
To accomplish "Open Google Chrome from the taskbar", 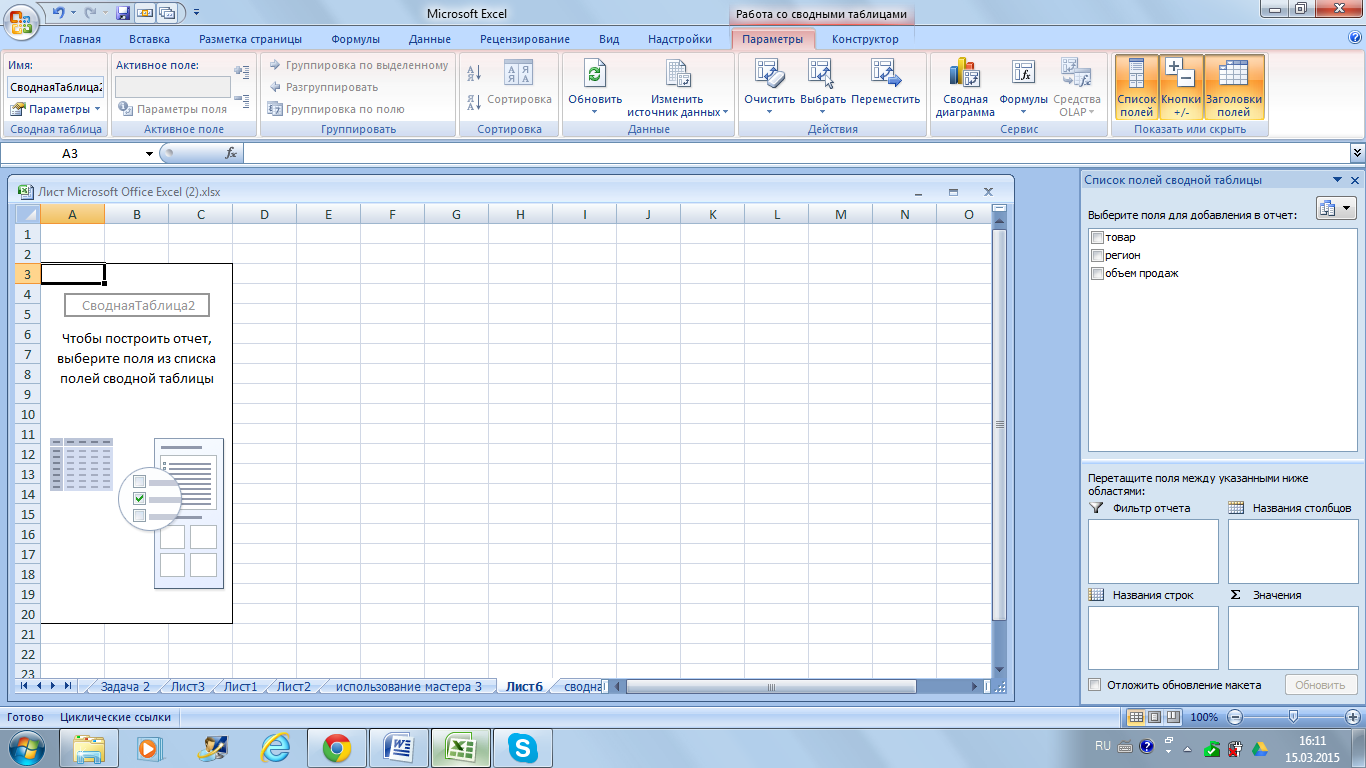I will click(x=337, y=748).
